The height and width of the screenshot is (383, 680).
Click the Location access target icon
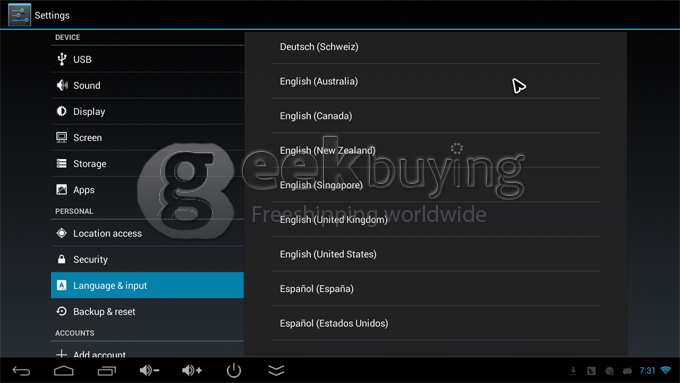(x=62, y=233)
